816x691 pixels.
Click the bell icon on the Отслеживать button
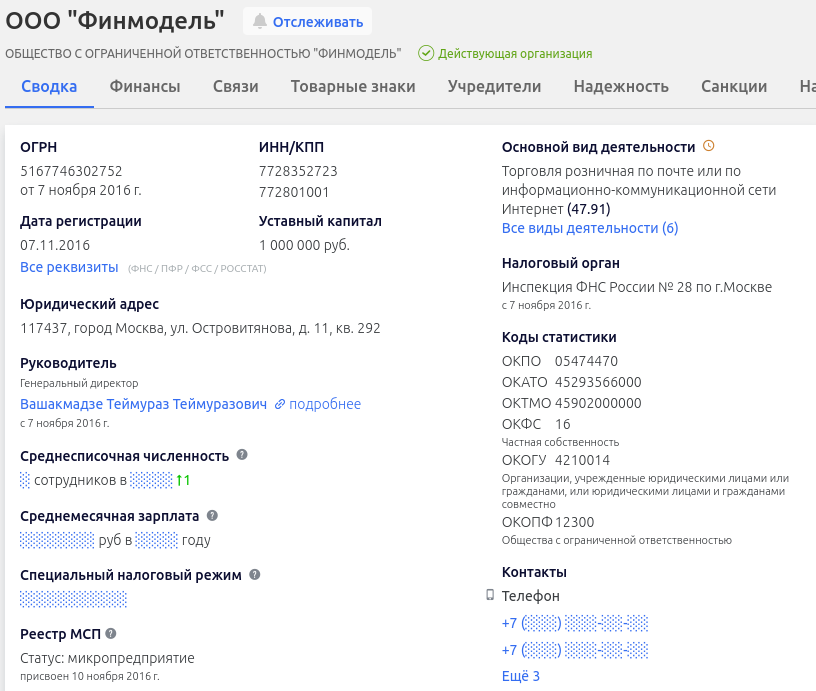pyautogui.click(x=260, y=21)
